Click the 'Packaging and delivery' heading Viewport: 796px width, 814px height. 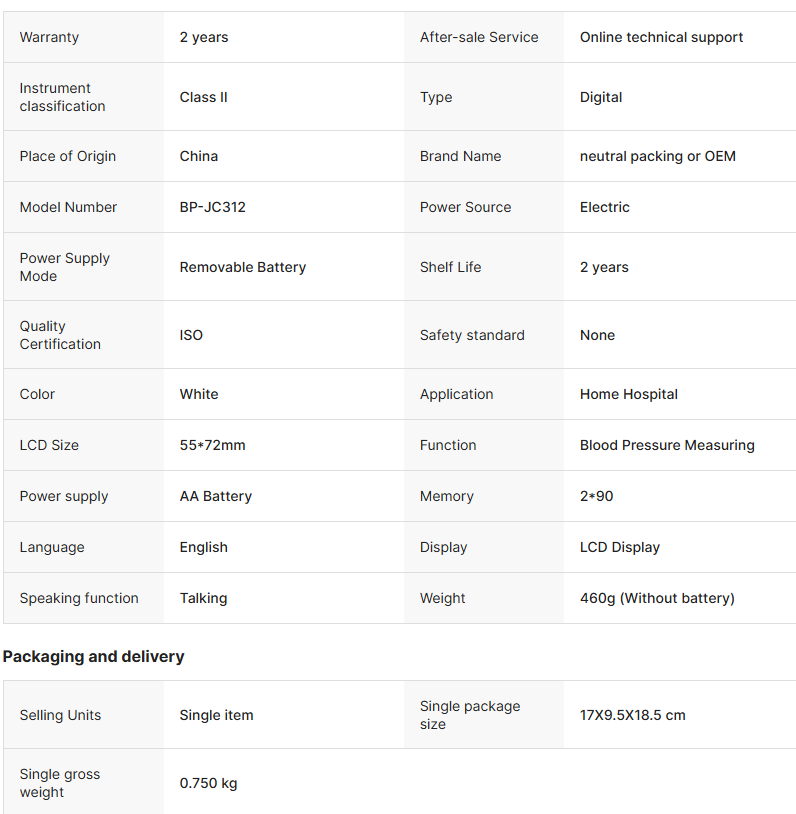pos(93,656)
